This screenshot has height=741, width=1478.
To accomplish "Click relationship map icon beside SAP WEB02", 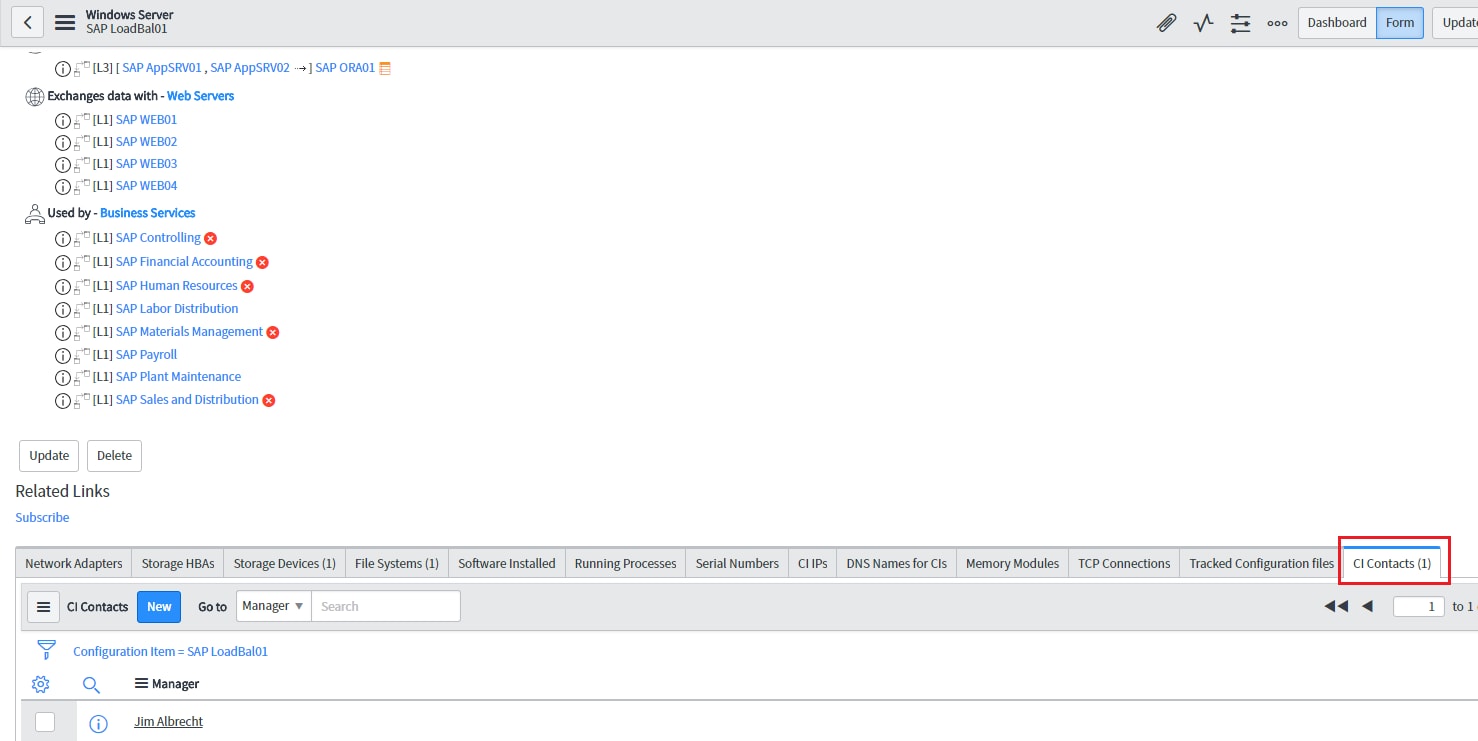I will [82, 142].
